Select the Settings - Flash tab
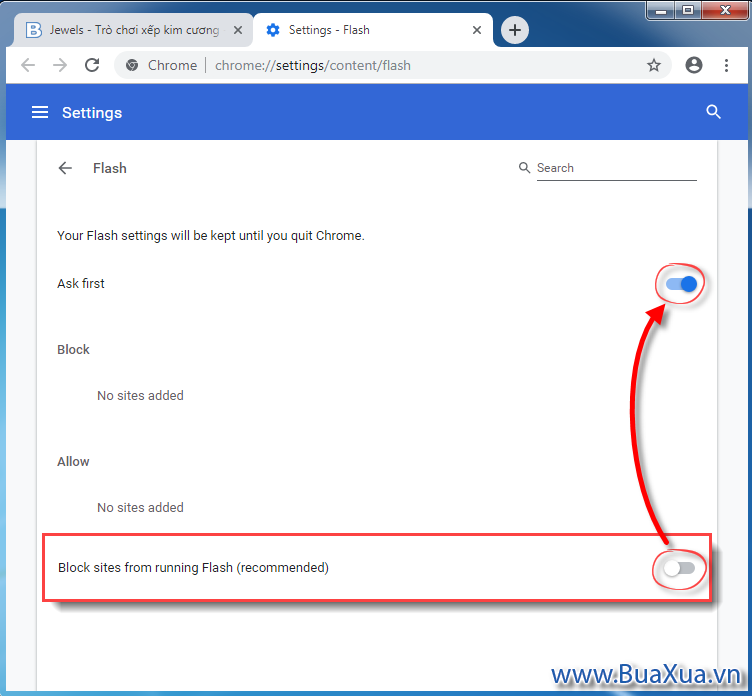The image size is (752, 696). (373, 30)
